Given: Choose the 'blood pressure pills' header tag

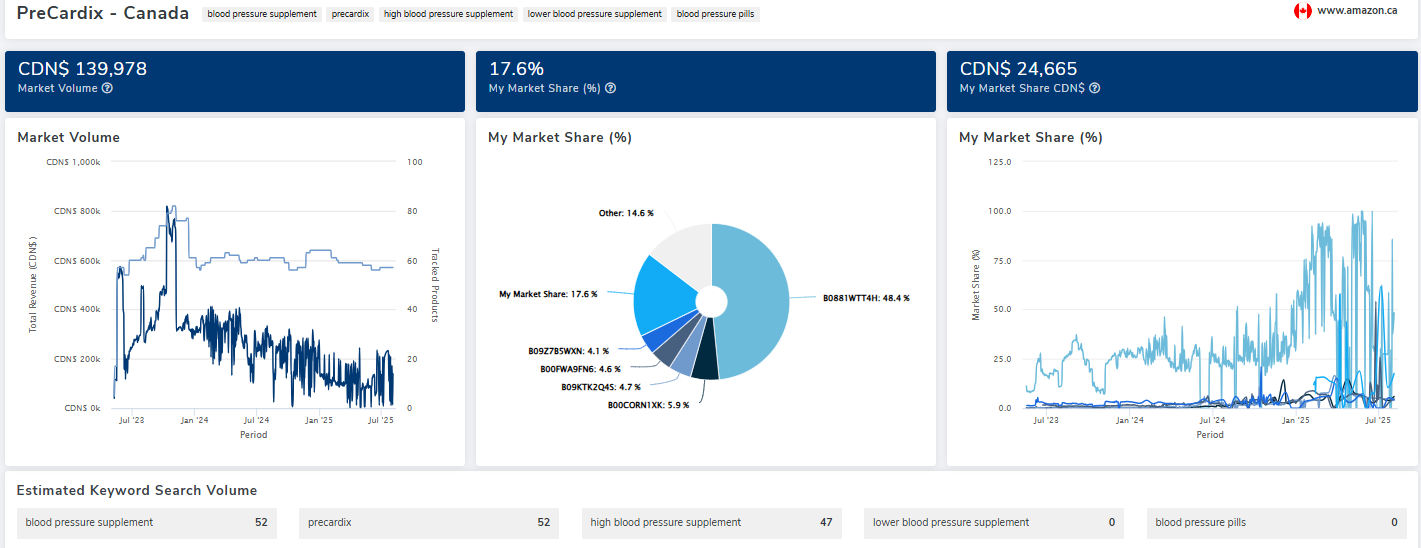Looking at the screenshot, I should pos(716,14).
